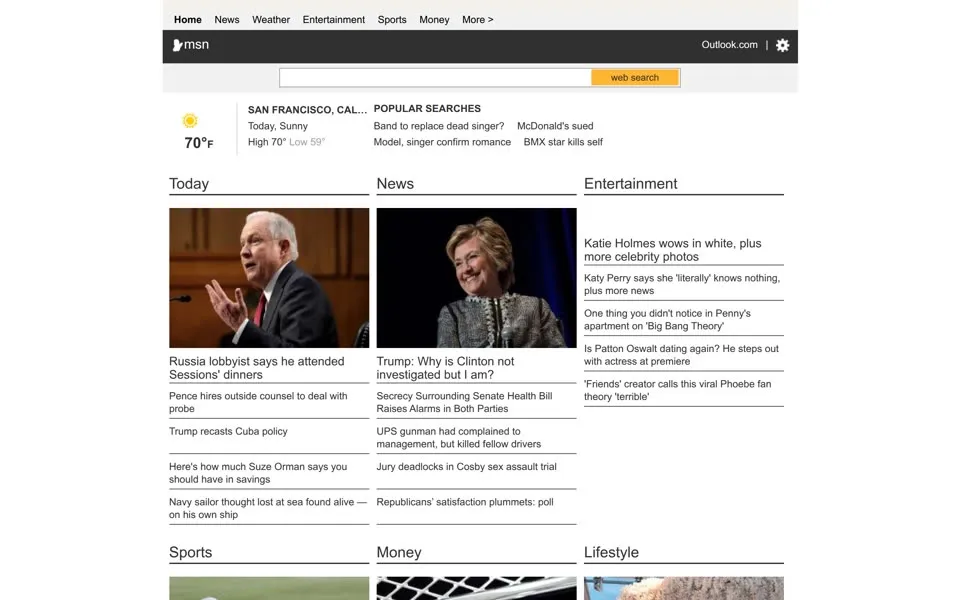Open 'Band to replace dead singer?' search

(439, 126)
